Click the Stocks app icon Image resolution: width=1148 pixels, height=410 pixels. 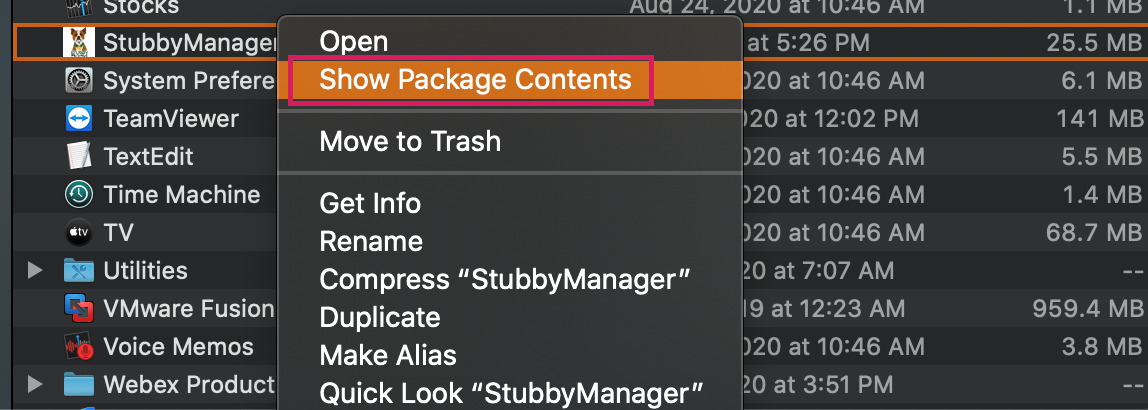(x=78, y=8)
